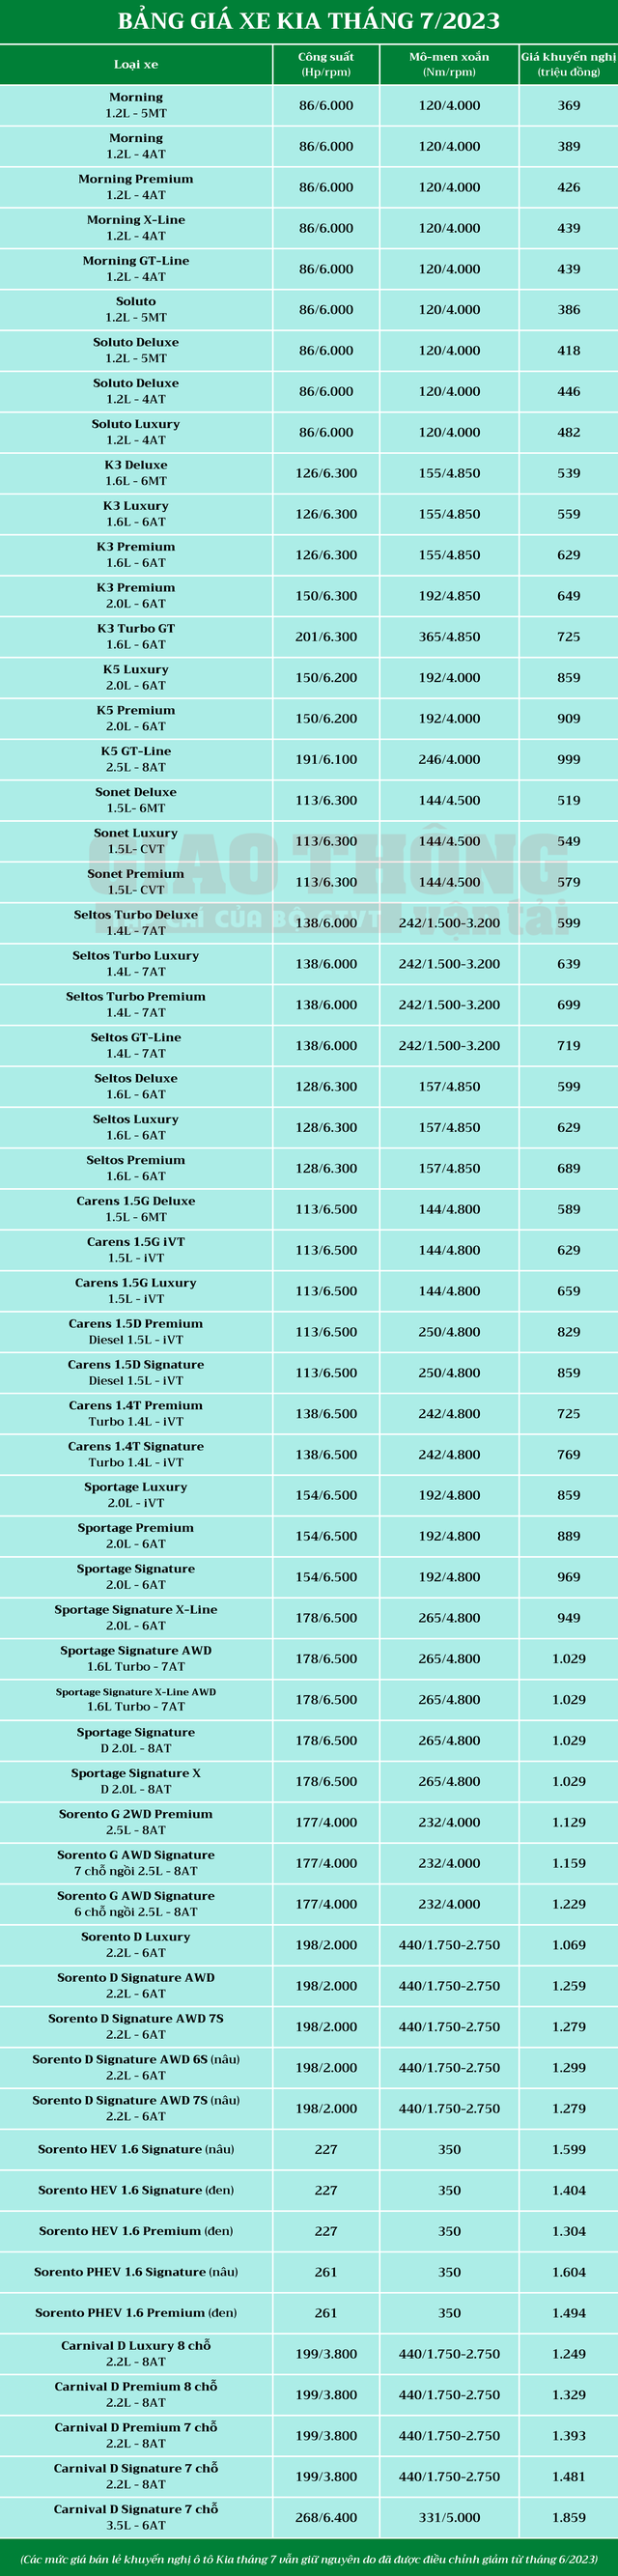Screen dimensions: 618x2576
Task: Select the 'Công suất (Hp/rpm)' column header
Action: [x=326, y=64]
